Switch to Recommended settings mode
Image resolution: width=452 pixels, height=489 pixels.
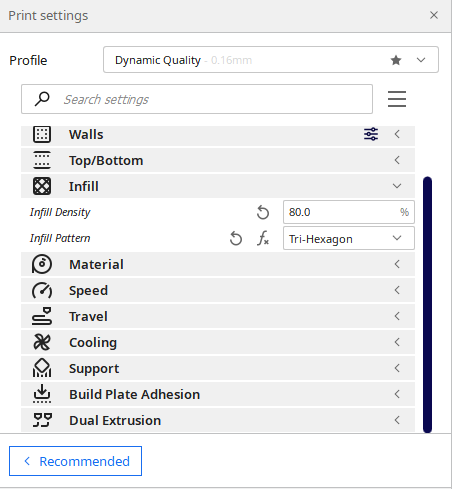(75, 461)
